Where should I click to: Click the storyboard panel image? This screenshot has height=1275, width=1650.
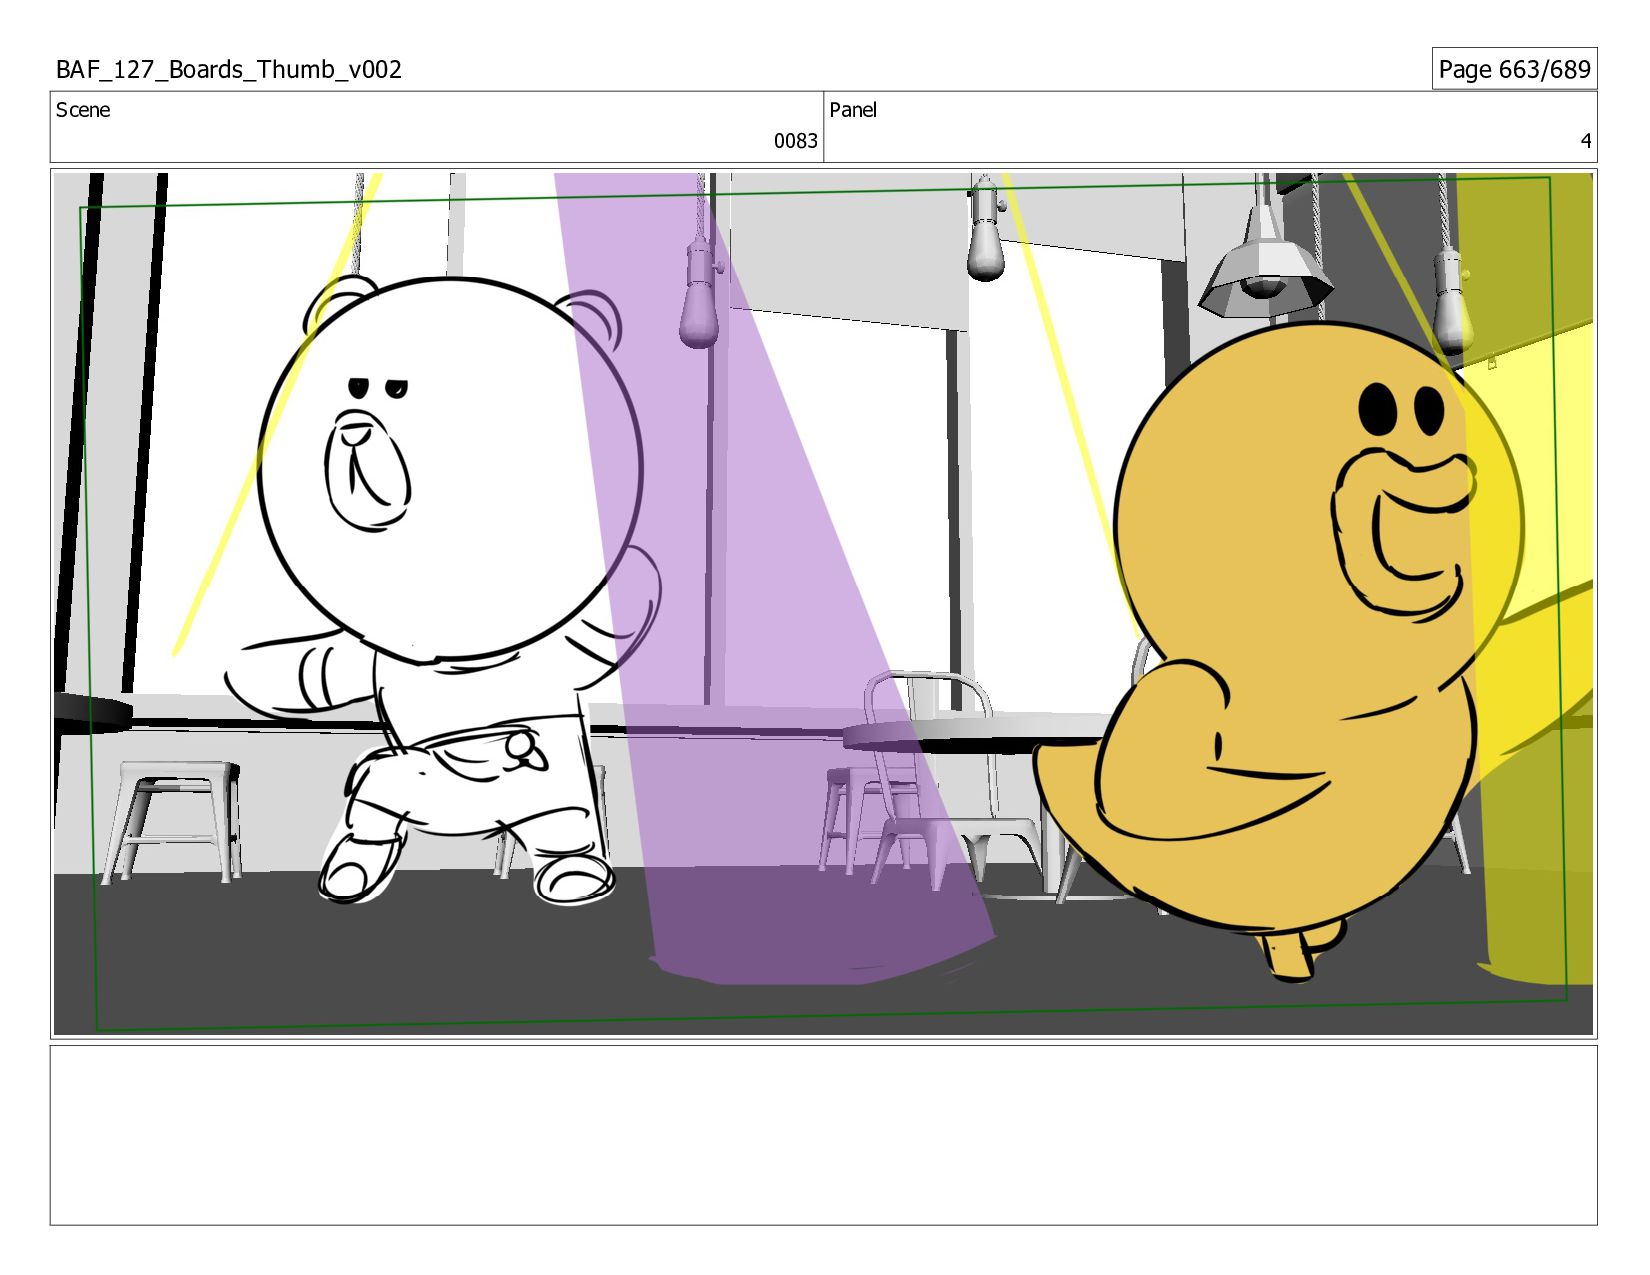pyautogui.click(x=823, y=604)
